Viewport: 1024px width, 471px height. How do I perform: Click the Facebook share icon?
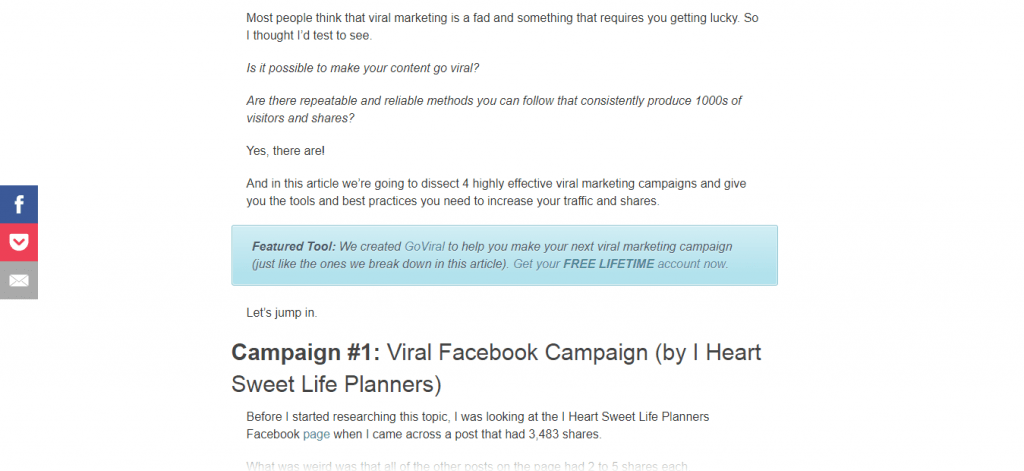click(x=19, y=204)
